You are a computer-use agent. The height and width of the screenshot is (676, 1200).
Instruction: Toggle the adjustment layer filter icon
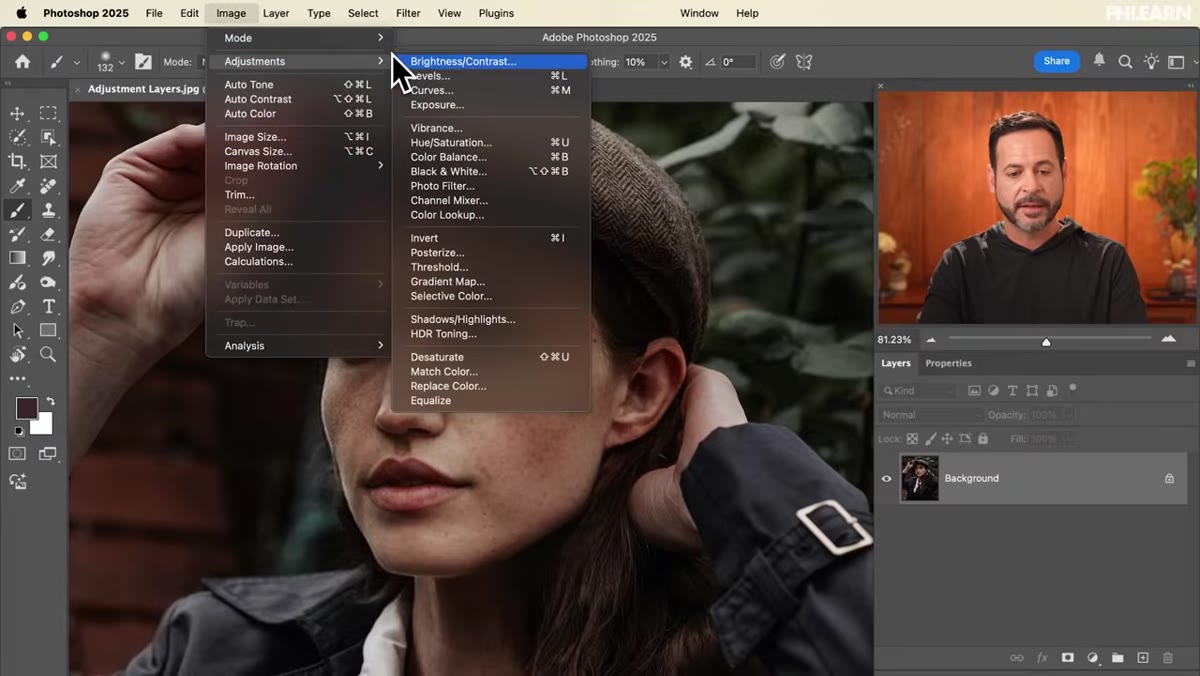pyautogui.click(x=993, y=391)
